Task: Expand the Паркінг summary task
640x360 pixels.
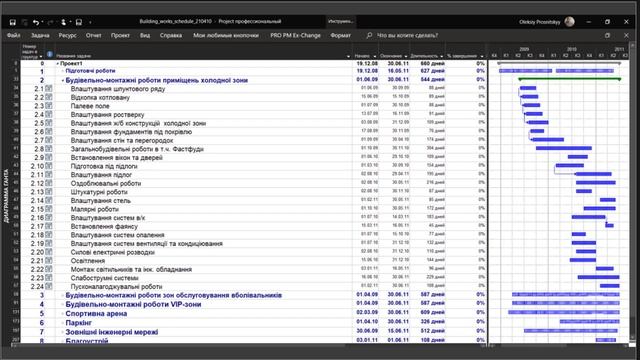Action: 63,323
